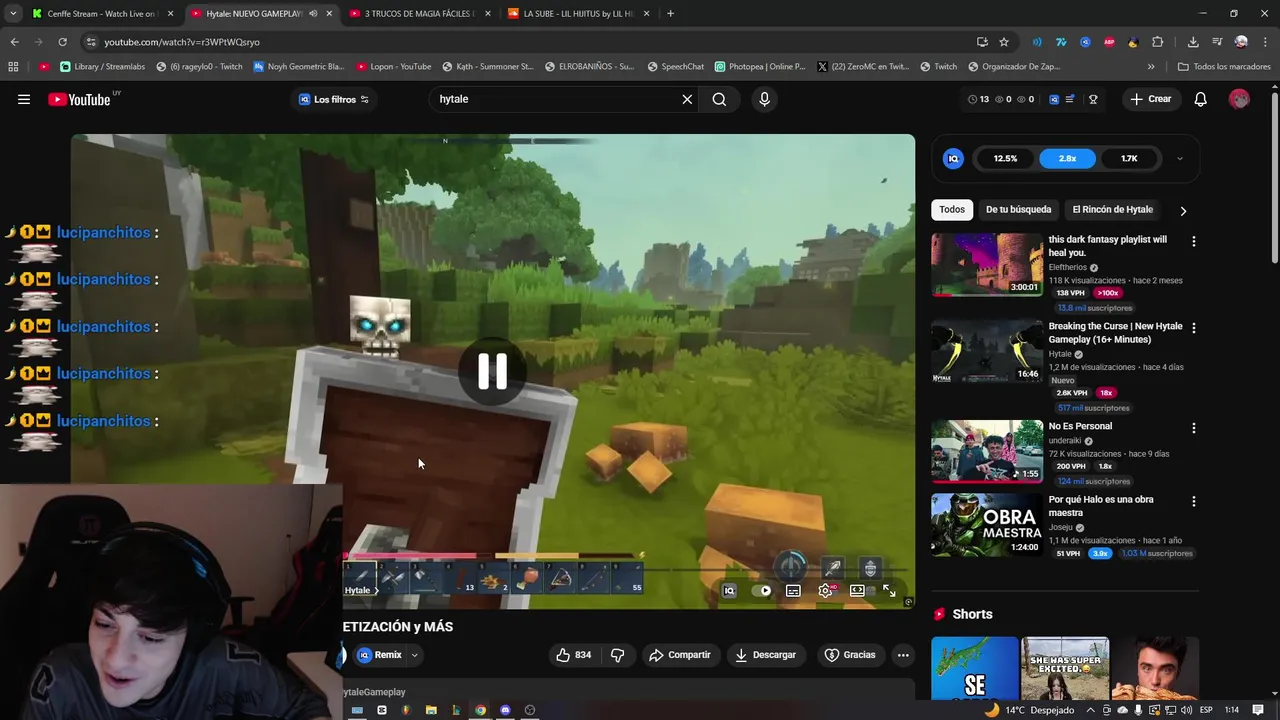Open a new browser tab
The image size is (1280, 720).
coord(670,14)
